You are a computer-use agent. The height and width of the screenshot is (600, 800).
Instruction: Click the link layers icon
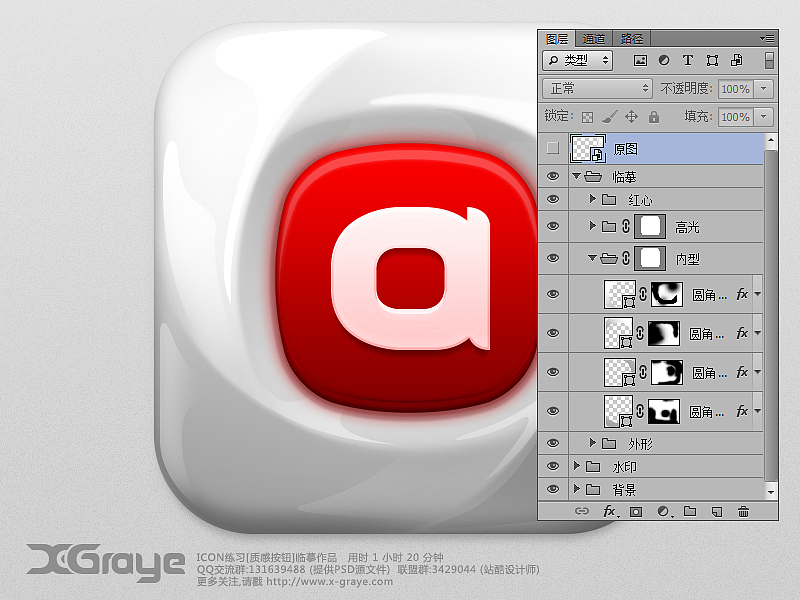[x=582, y=511]
